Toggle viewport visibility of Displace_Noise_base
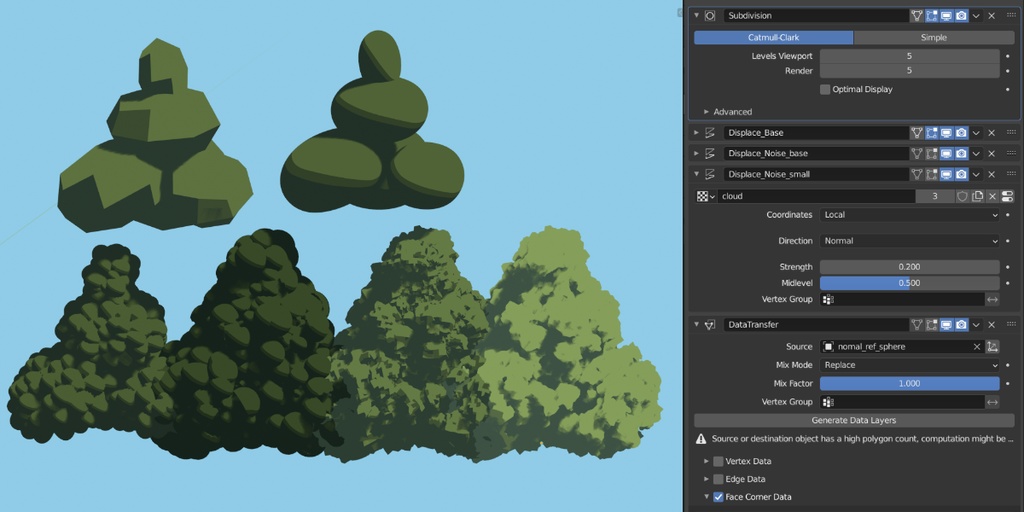Screen dimensions: 1024x512 tap(946, 153)
